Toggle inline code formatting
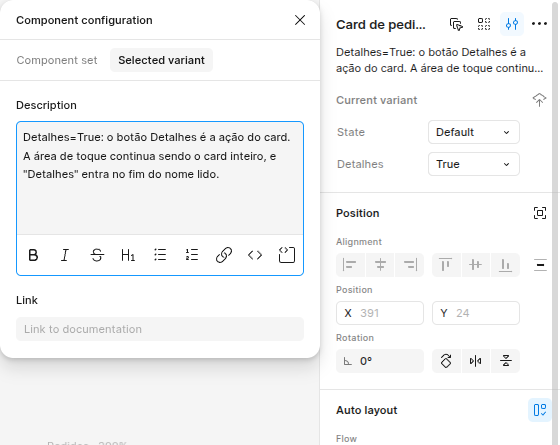560x445 pixels. [x=255, y=255]
